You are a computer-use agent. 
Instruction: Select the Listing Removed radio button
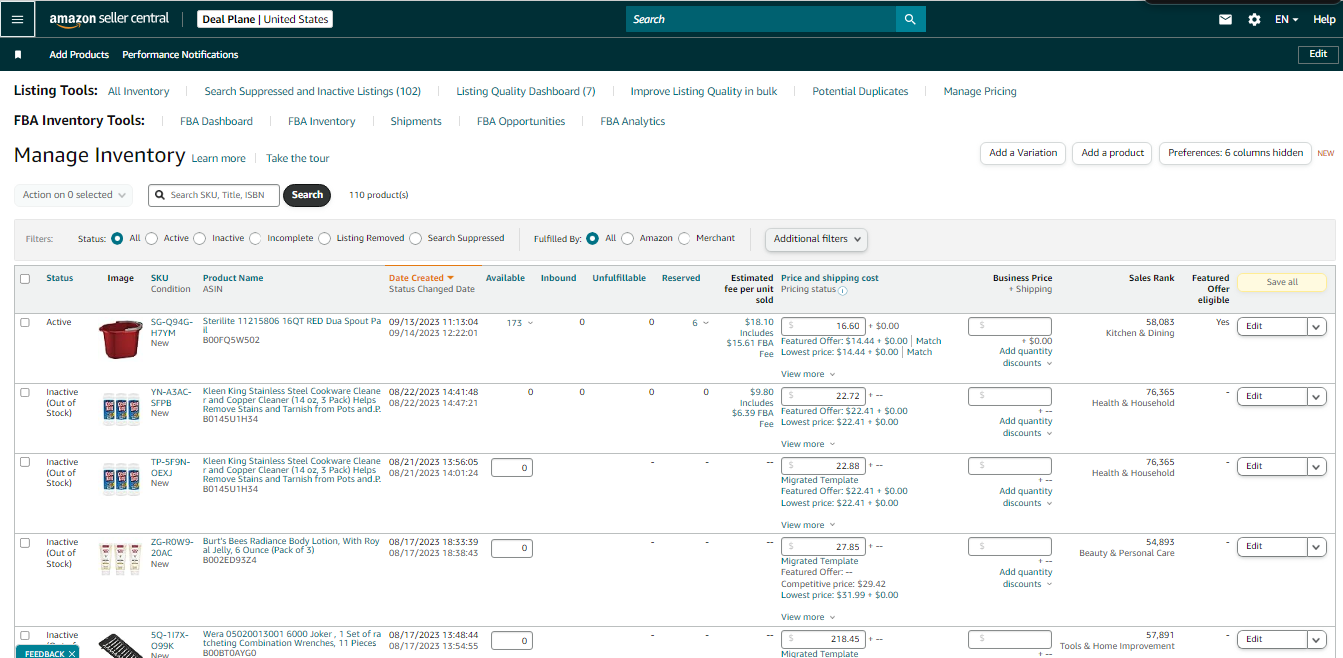tap(325, 239)
